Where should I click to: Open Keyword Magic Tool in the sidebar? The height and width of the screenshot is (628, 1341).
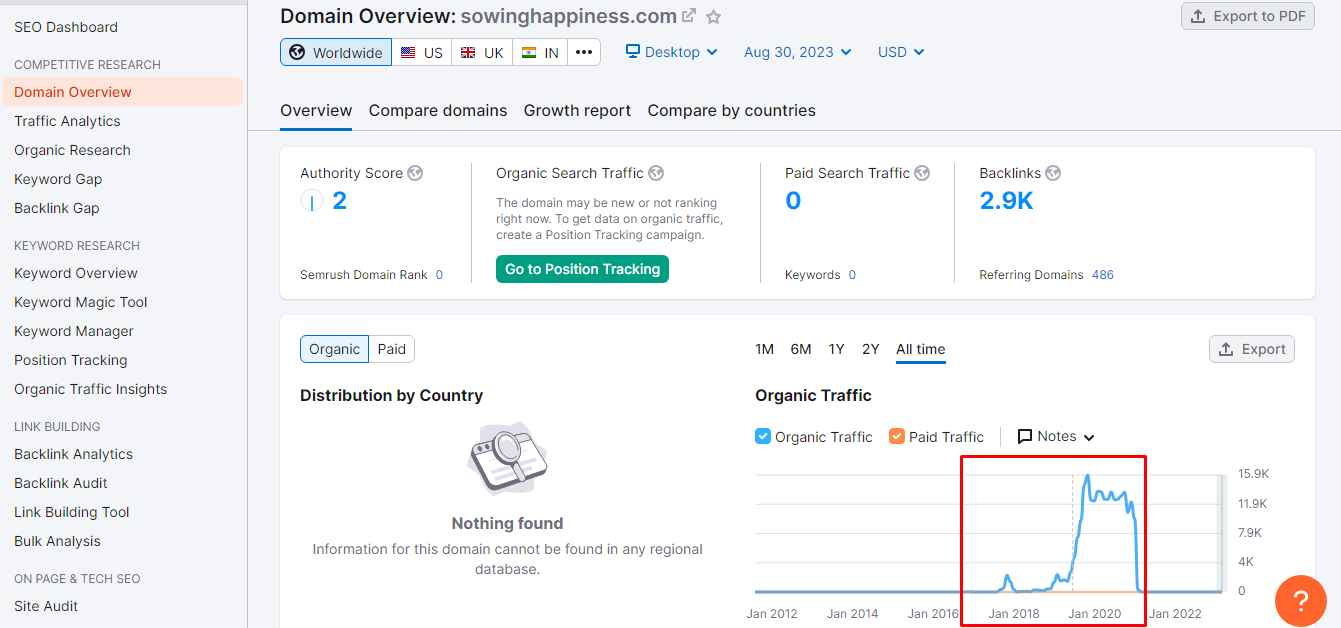pos(81,302)
